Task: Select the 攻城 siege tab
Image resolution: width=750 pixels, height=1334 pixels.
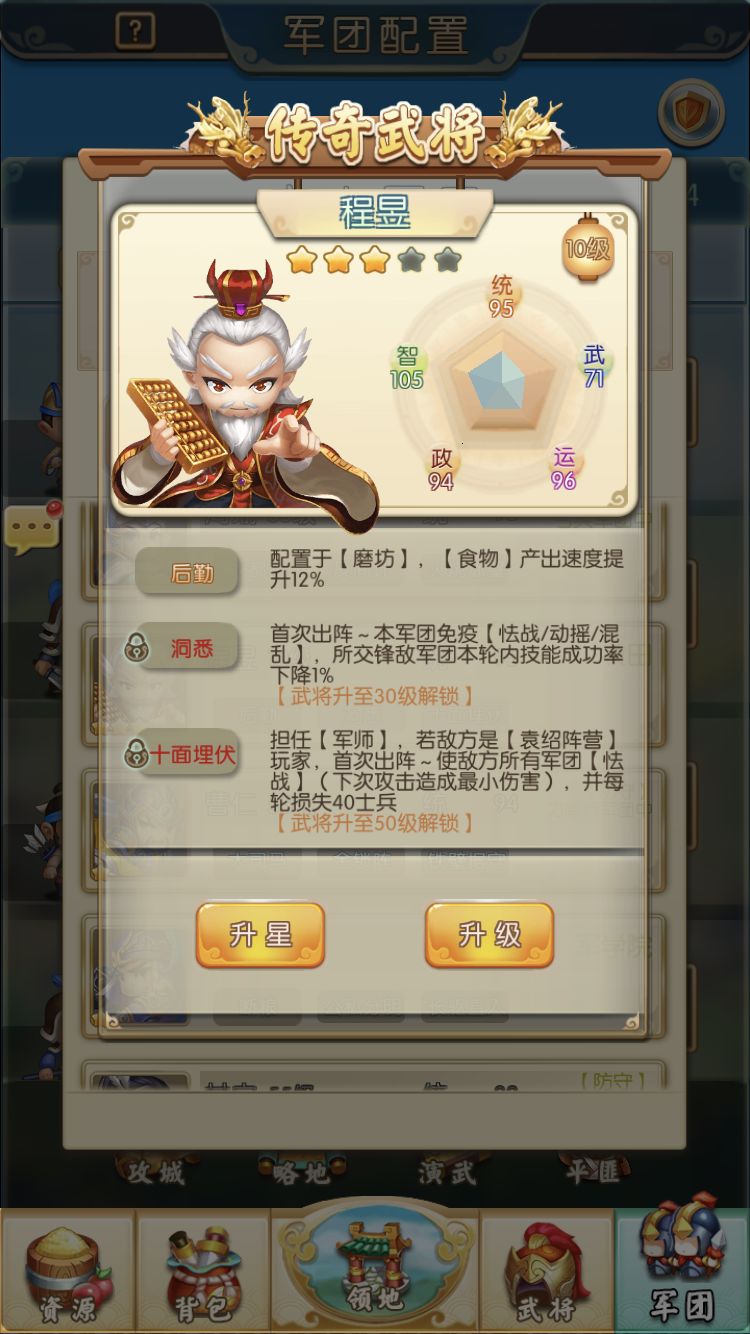Action: [x=155, y=1171]
